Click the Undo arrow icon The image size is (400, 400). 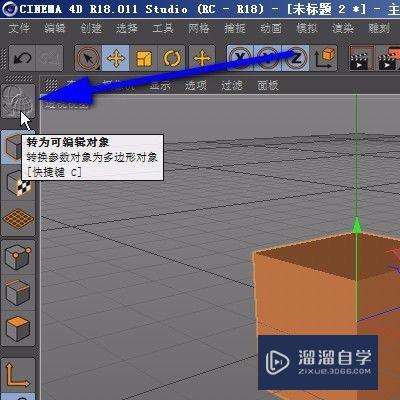(x=22, y=58)
